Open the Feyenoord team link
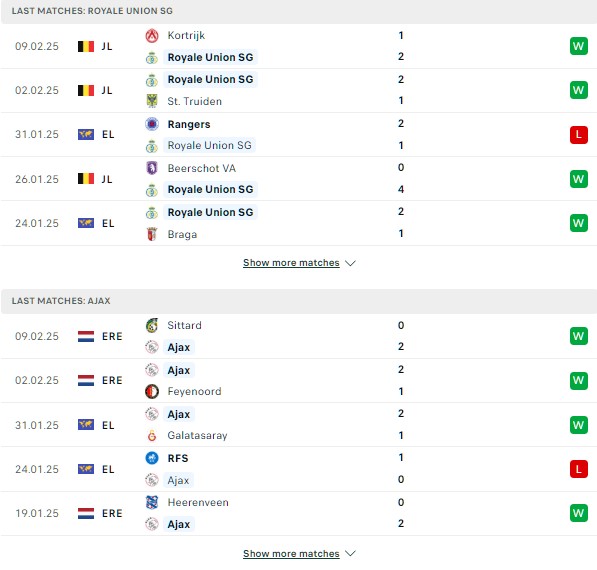This screenshot has height=570, width=597. tap(195, 391)
